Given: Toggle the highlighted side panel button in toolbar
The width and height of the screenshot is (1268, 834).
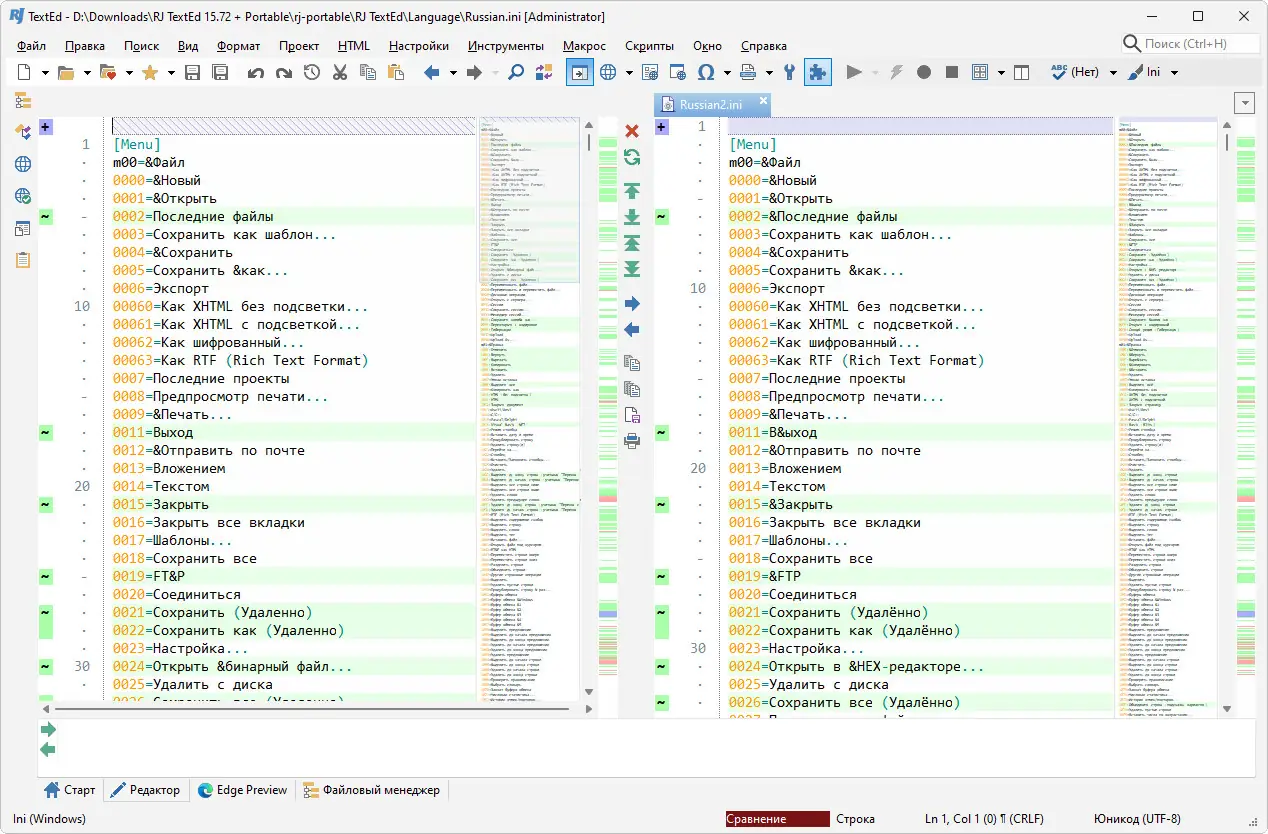Looking at the screenshot, I should [x=579, y=72].
